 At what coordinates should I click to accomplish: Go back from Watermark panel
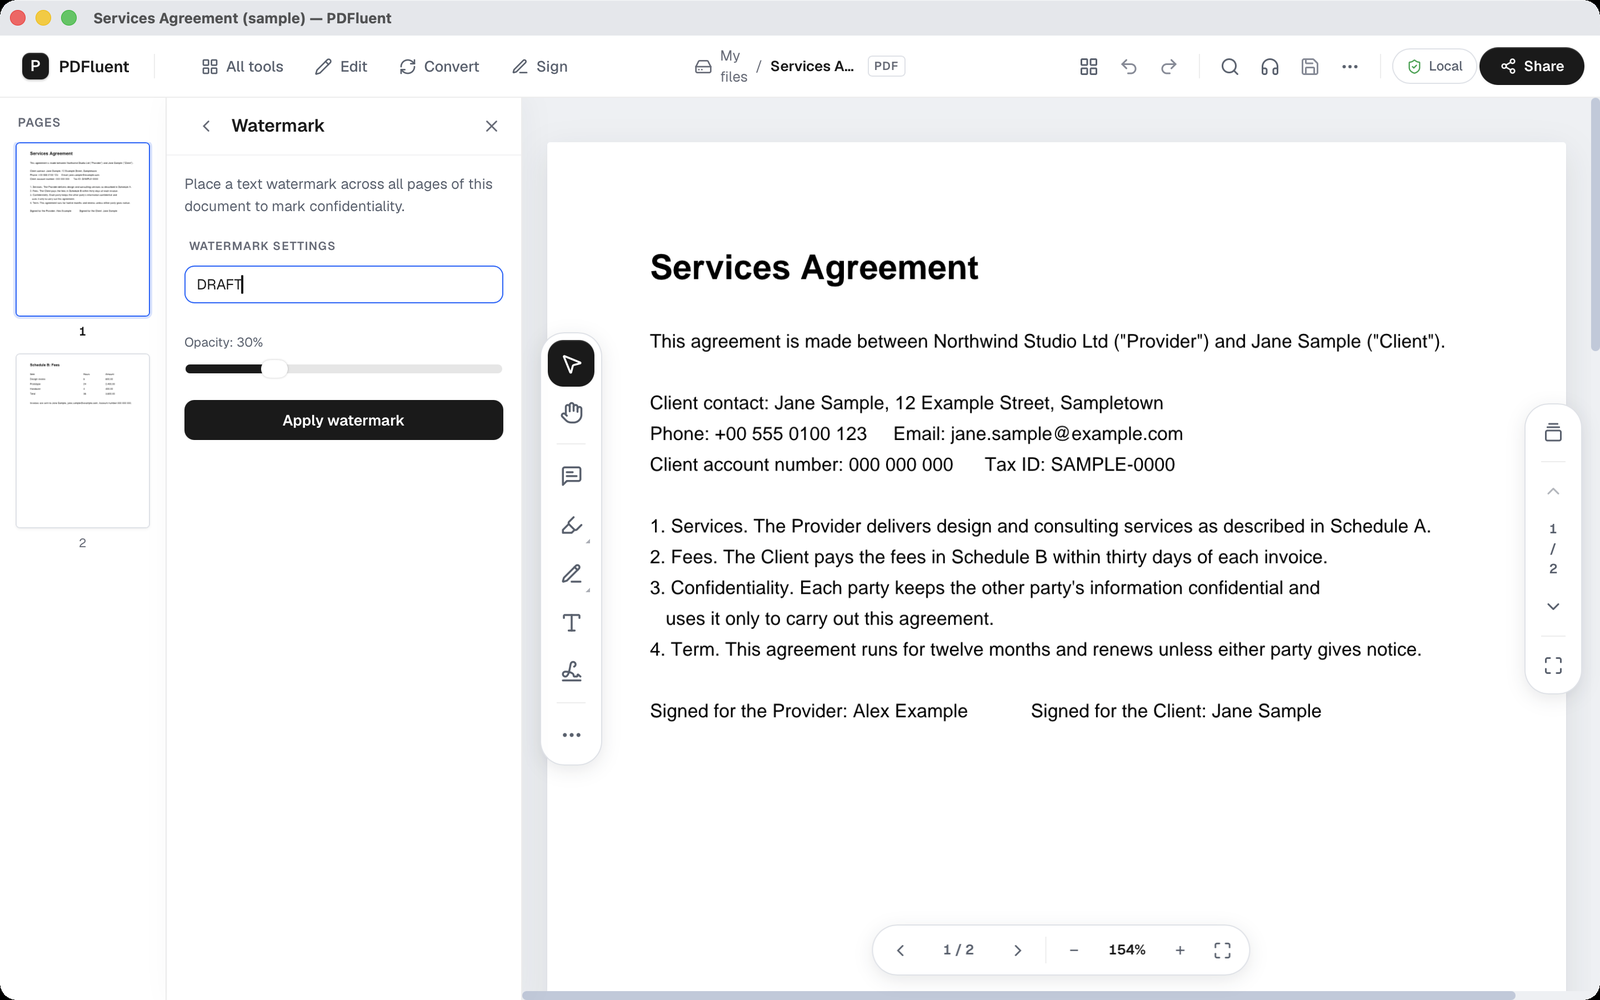coord(206,126)
